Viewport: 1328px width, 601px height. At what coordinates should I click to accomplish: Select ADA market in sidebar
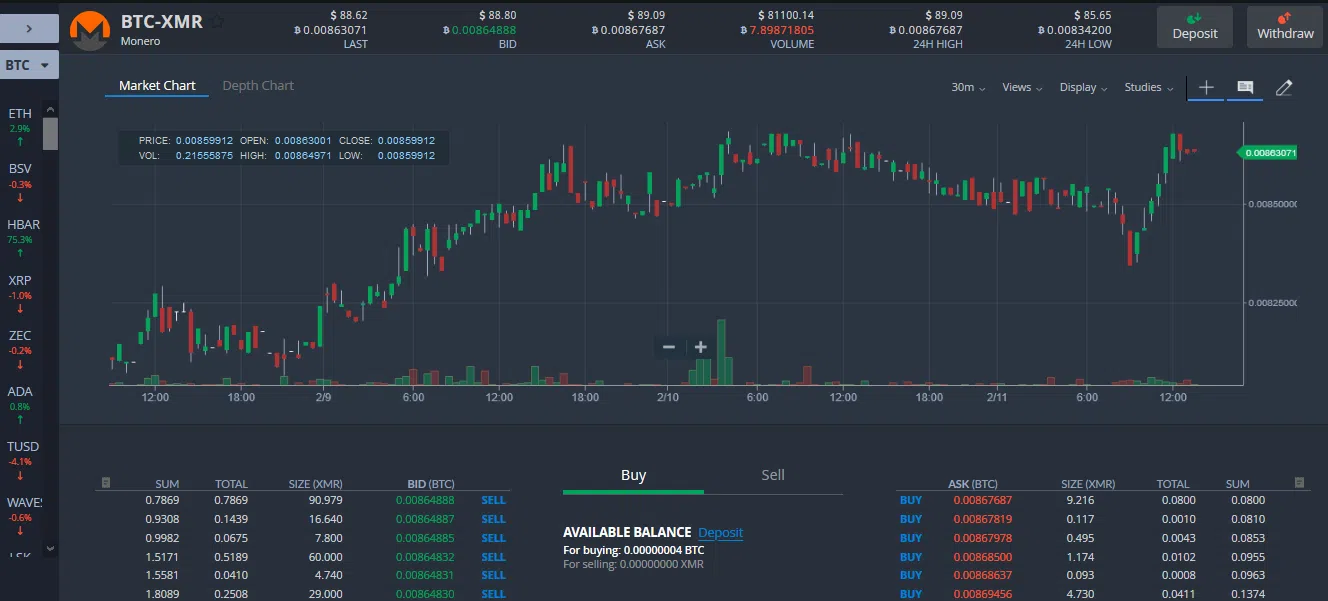pos(20,405)
